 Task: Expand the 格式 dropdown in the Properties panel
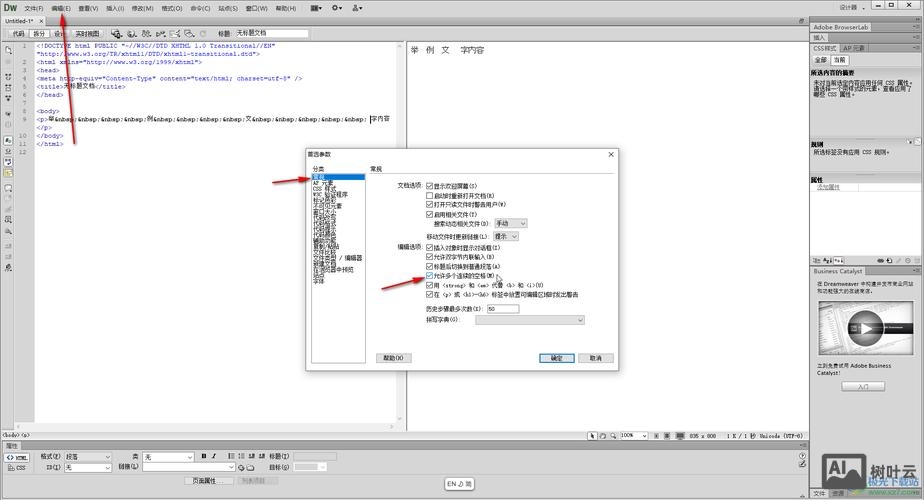tap(88, 457)
